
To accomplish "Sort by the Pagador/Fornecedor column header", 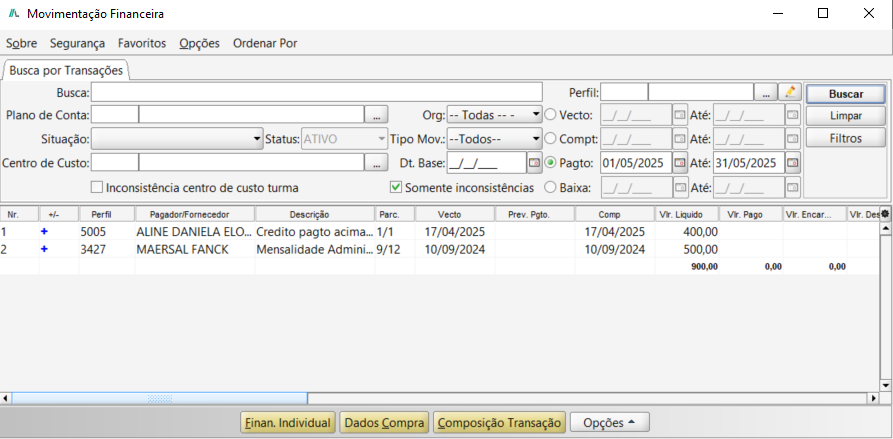I will click(x=195, y=215).
